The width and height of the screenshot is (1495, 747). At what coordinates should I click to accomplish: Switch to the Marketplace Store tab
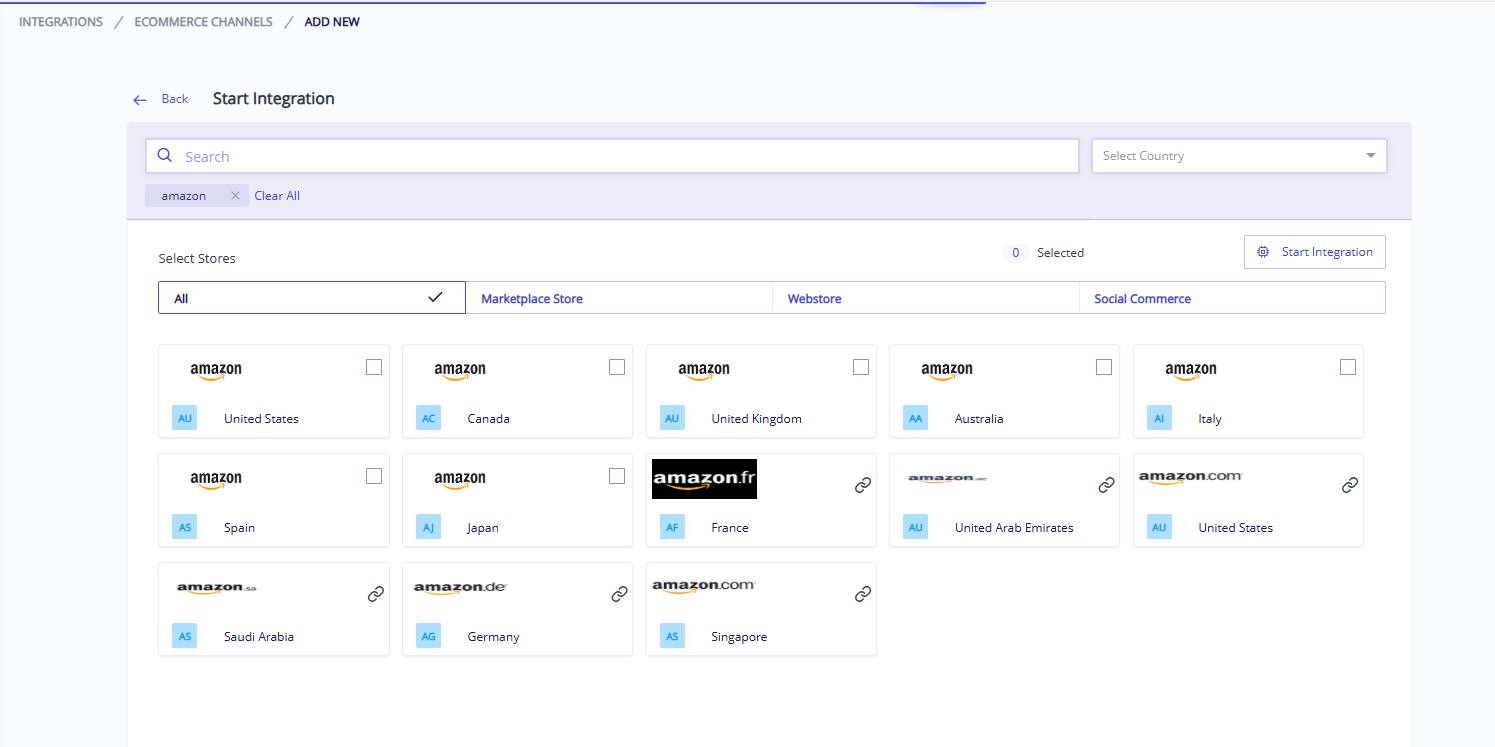pos(619,298)
